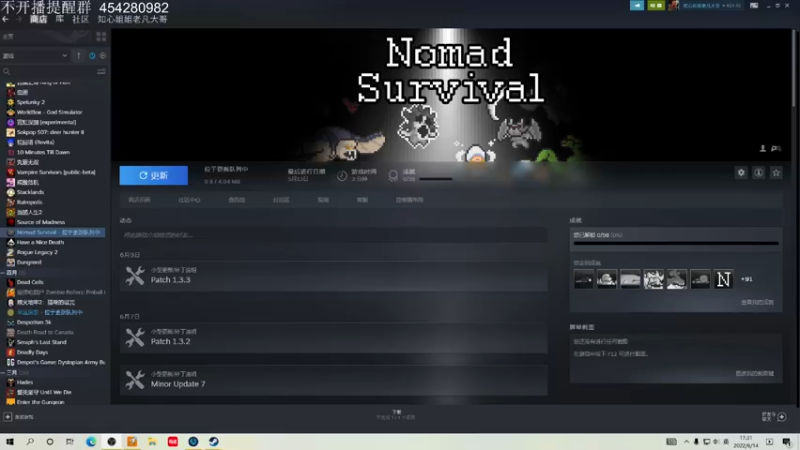Click the Dead Cells game icon

11,282
